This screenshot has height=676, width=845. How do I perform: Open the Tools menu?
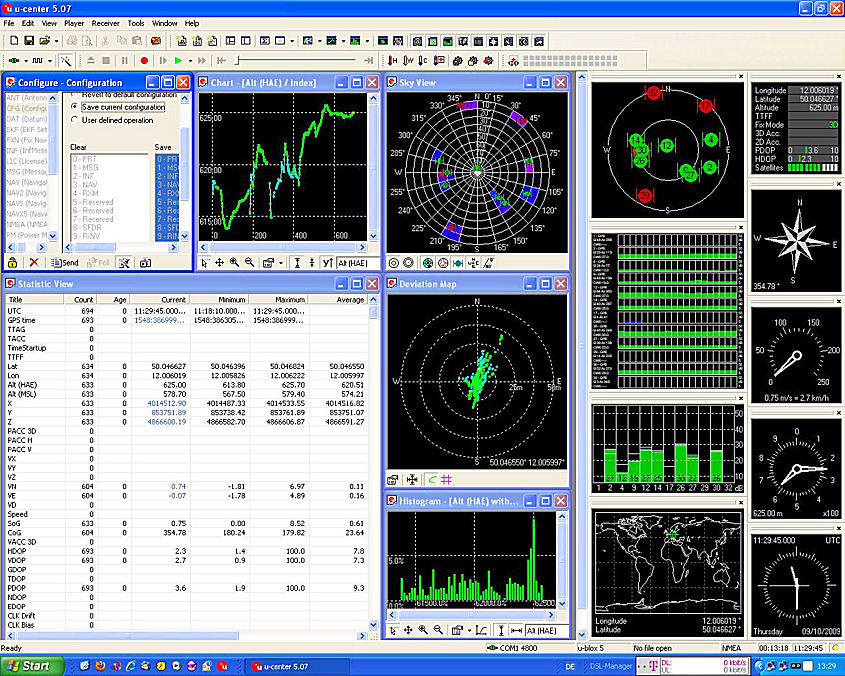click(x=136, y=23)
